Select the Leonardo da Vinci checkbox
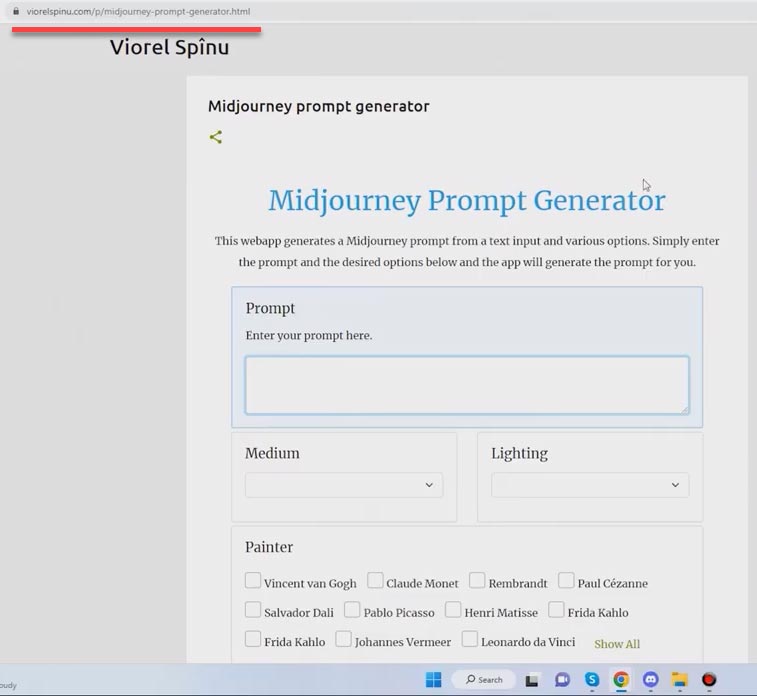Screen dimensions: 757x696 click(x=470, y=639)
